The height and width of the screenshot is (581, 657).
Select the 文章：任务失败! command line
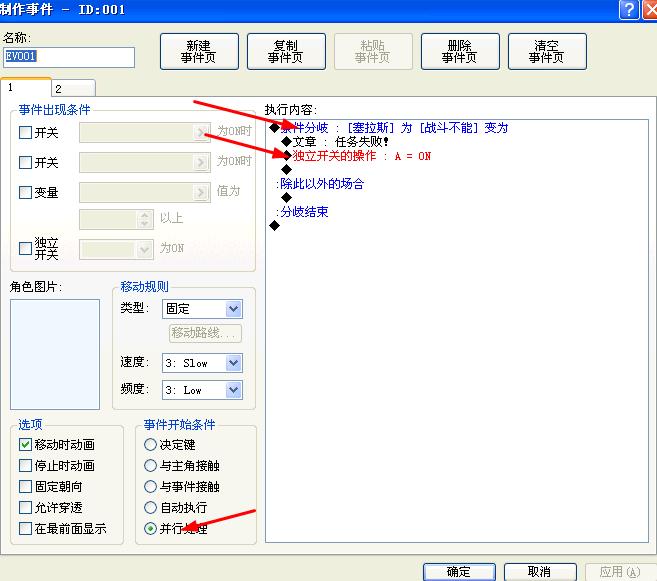click(x=335, y=142)
